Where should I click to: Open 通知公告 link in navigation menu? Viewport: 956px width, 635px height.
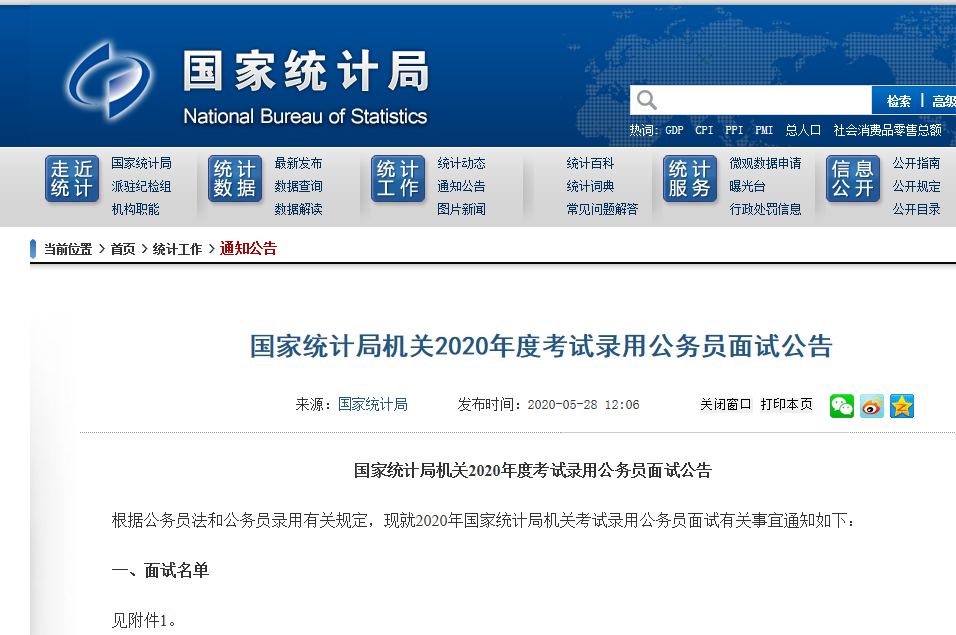pos(462,186)
